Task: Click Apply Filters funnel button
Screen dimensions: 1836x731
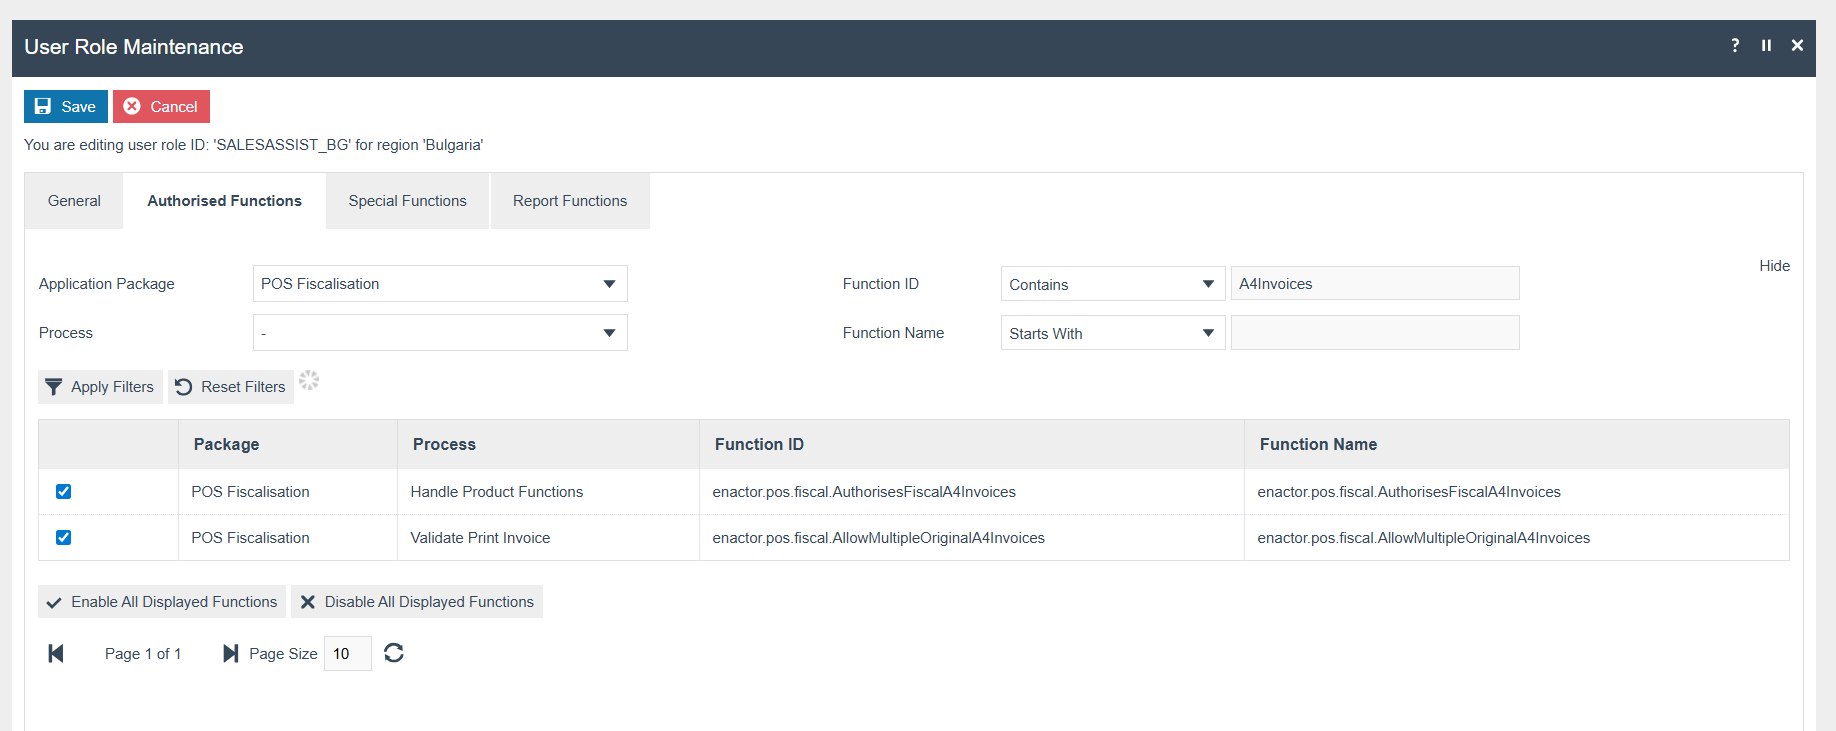Action: pyautogui.click(x=100, y=387)
